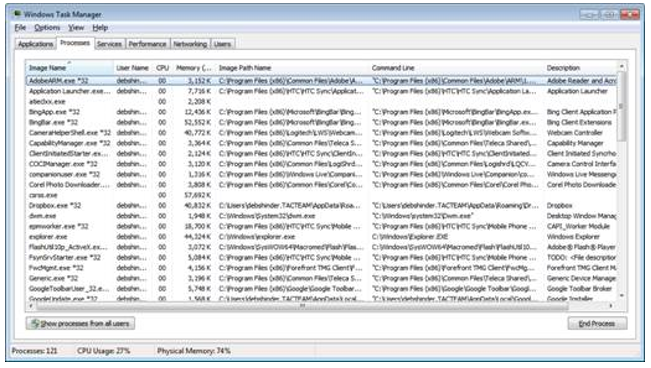Open the View menu

pos(76,28)
